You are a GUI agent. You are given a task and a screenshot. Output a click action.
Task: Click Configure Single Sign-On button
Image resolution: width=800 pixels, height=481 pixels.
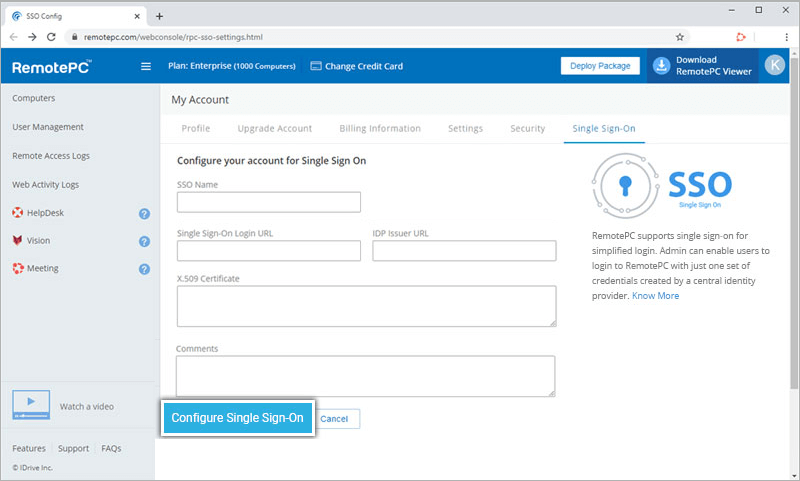[237, 418]
